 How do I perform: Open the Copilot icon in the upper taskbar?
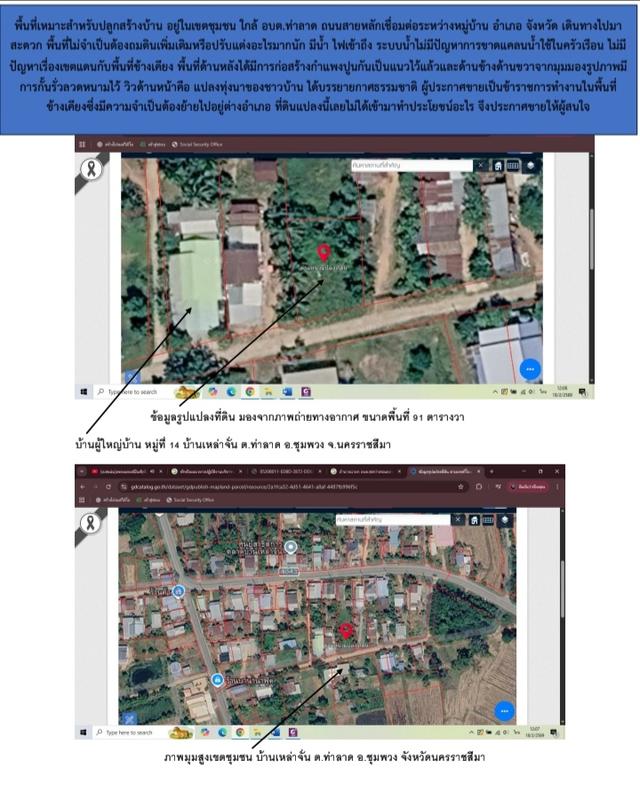[213, 392]
